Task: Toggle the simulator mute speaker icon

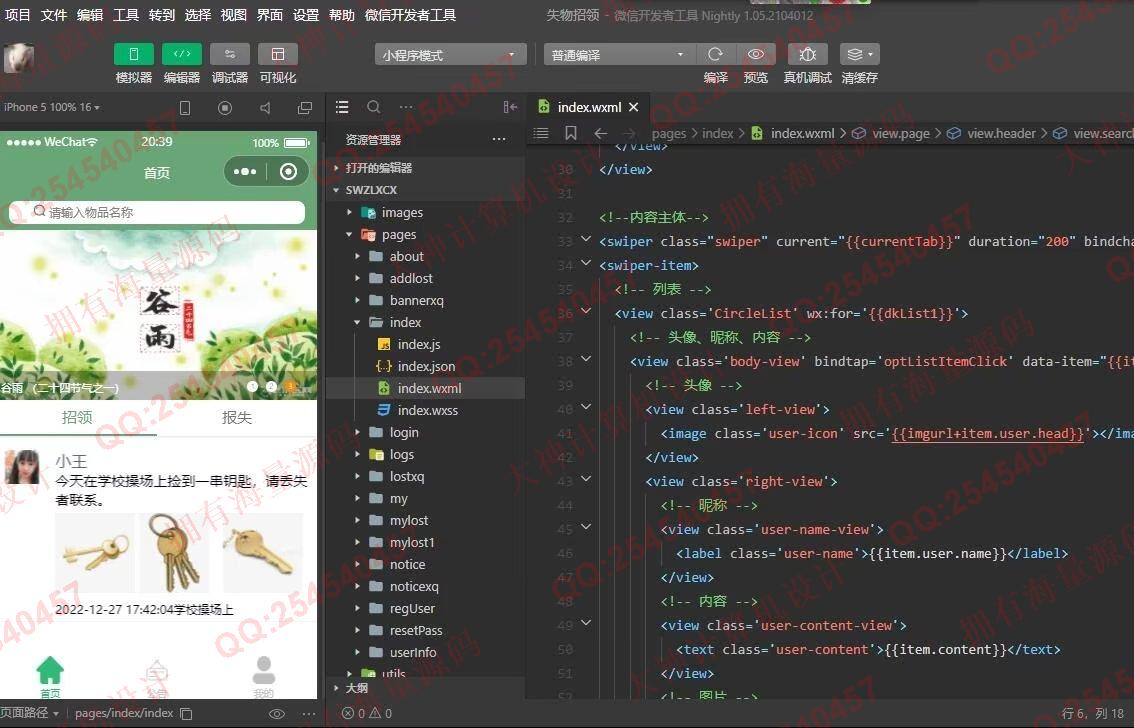Action: (x=265, y=108)
